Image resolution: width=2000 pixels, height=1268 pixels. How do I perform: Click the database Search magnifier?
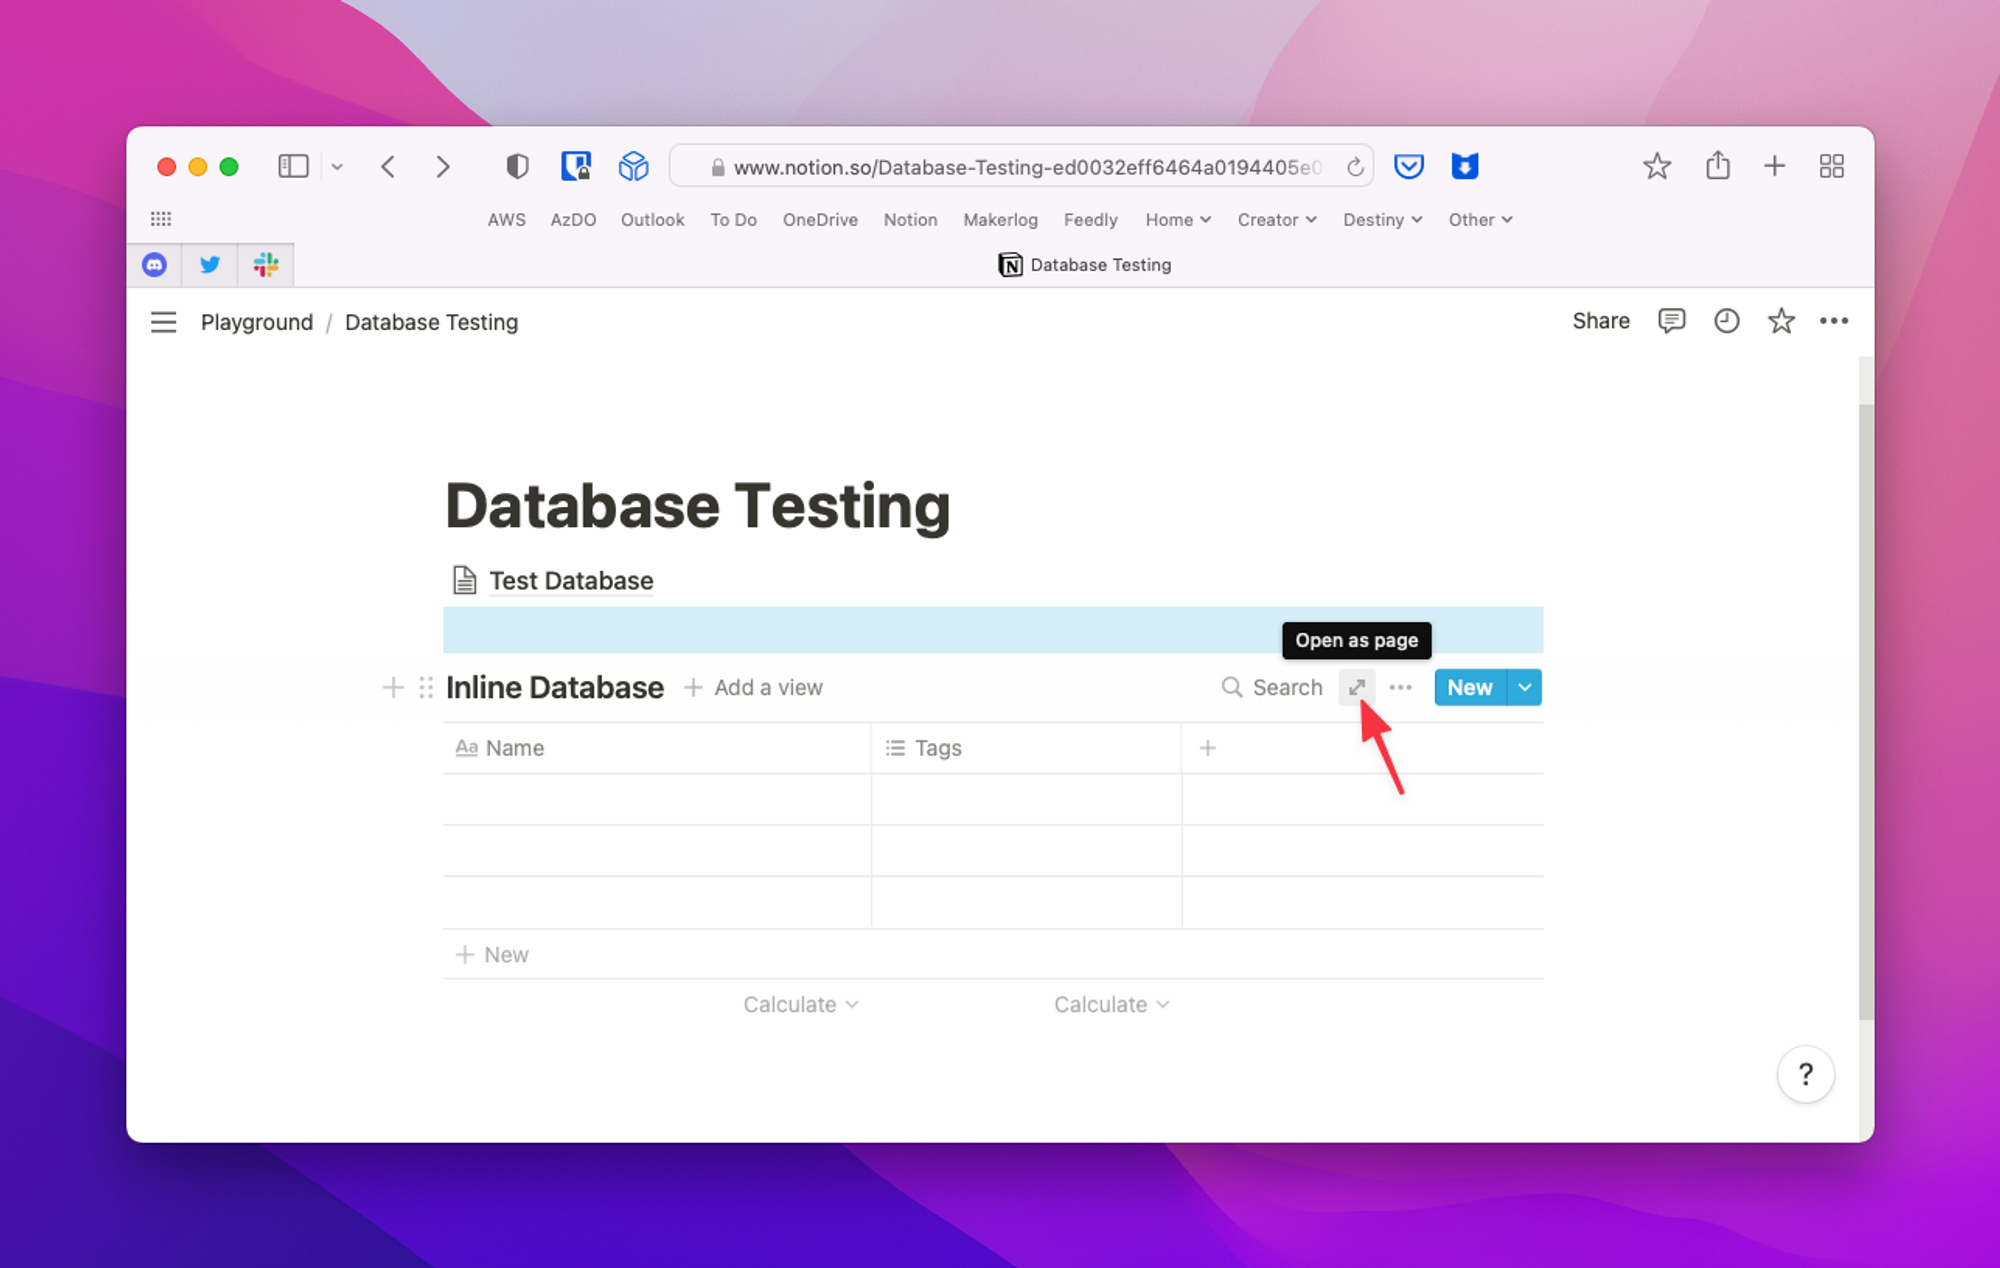1232,687
